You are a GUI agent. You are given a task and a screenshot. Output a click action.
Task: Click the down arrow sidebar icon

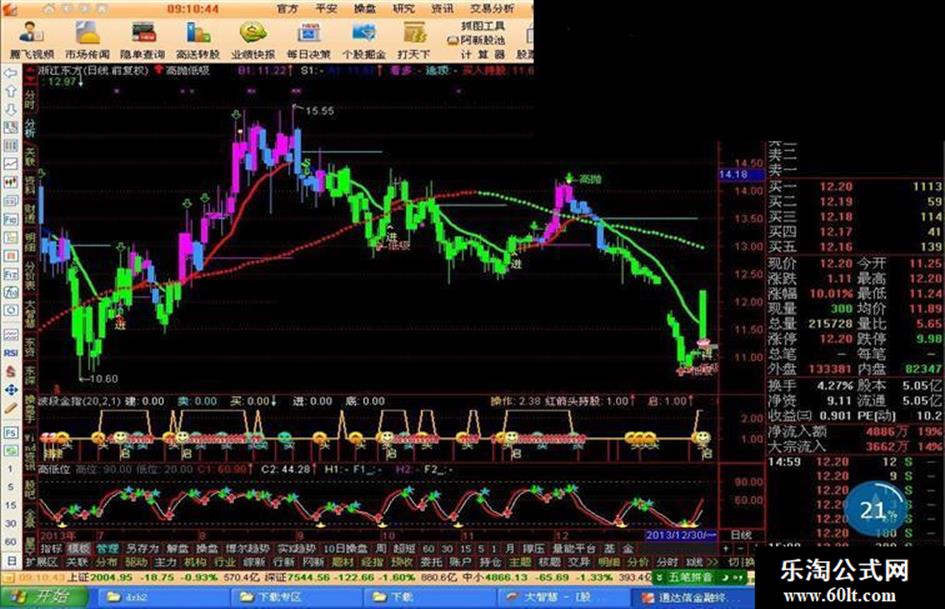(x=11, y=109)
